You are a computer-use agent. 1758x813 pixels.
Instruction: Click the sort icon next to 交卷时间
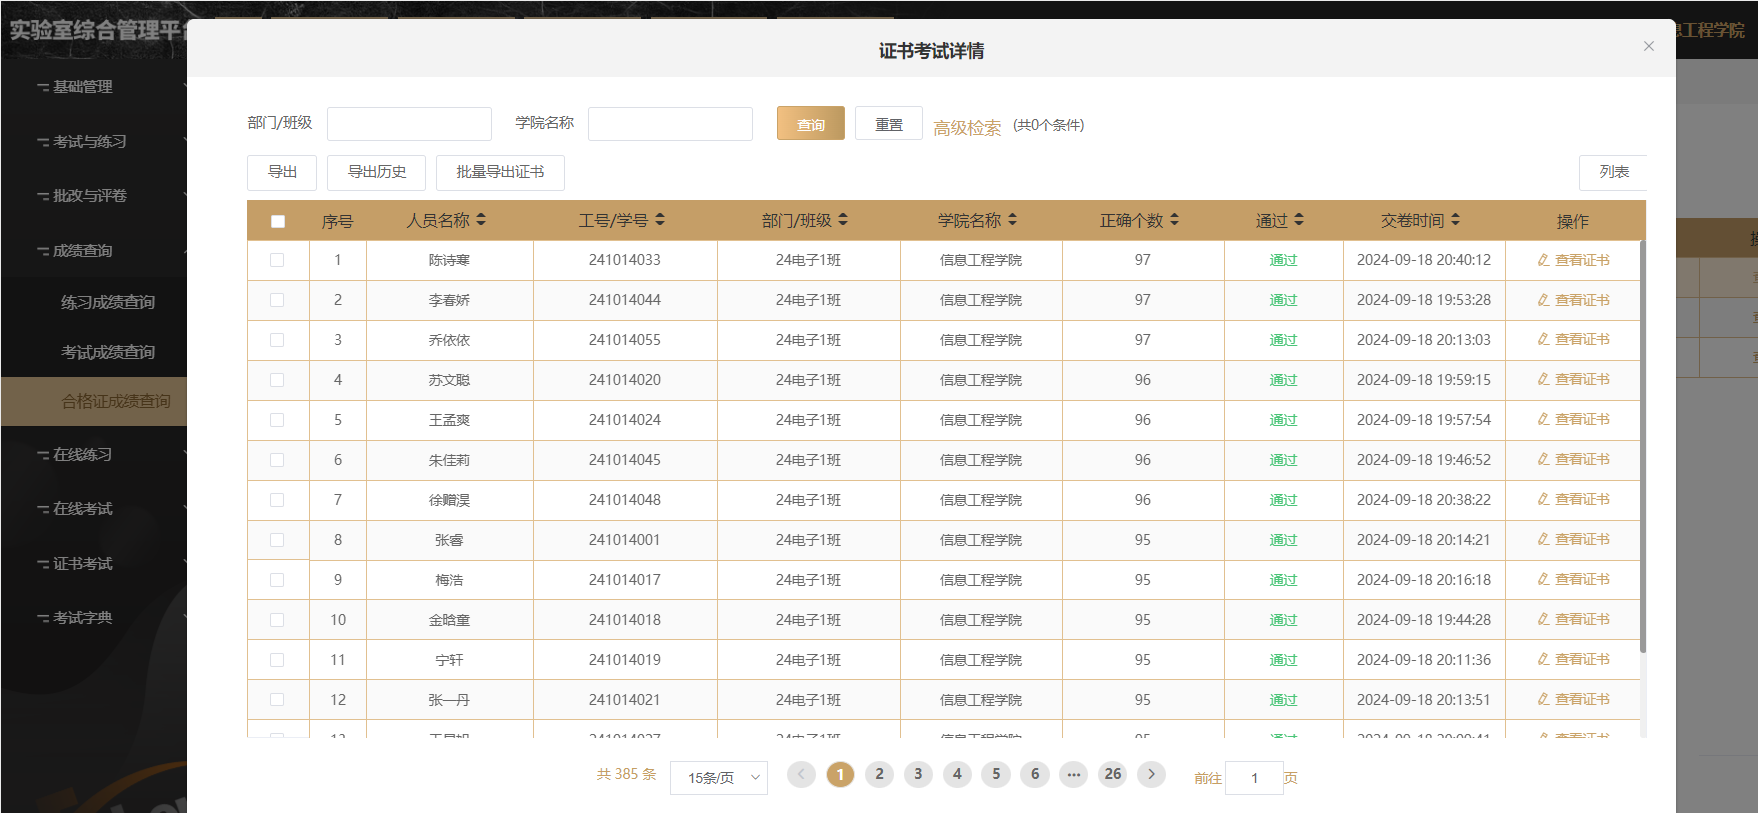point(1455,220)
